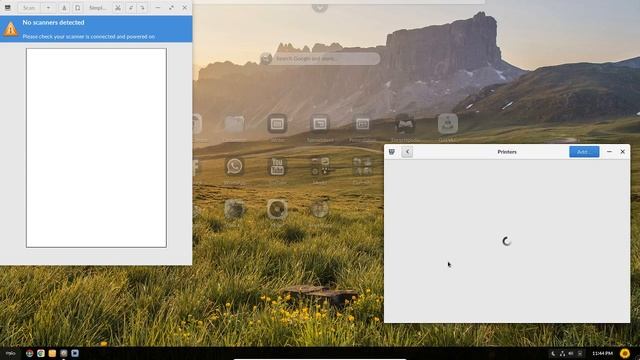The image size is (640, 360).
Task: Go back using the Printers back arrow
Action: coord(407,152)
